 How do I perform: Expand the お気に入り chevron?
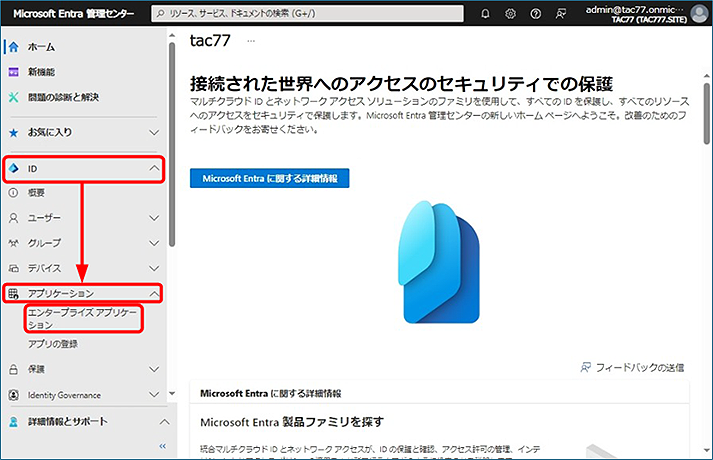(x=154, y=133)
